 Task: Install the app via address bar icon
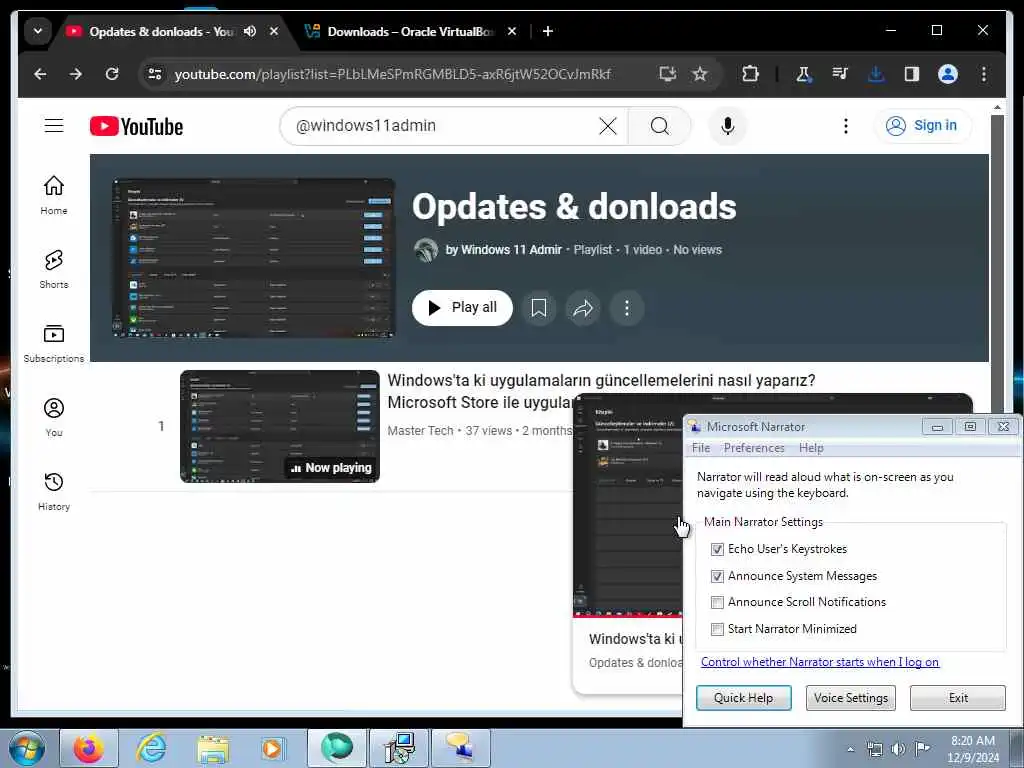667,74
